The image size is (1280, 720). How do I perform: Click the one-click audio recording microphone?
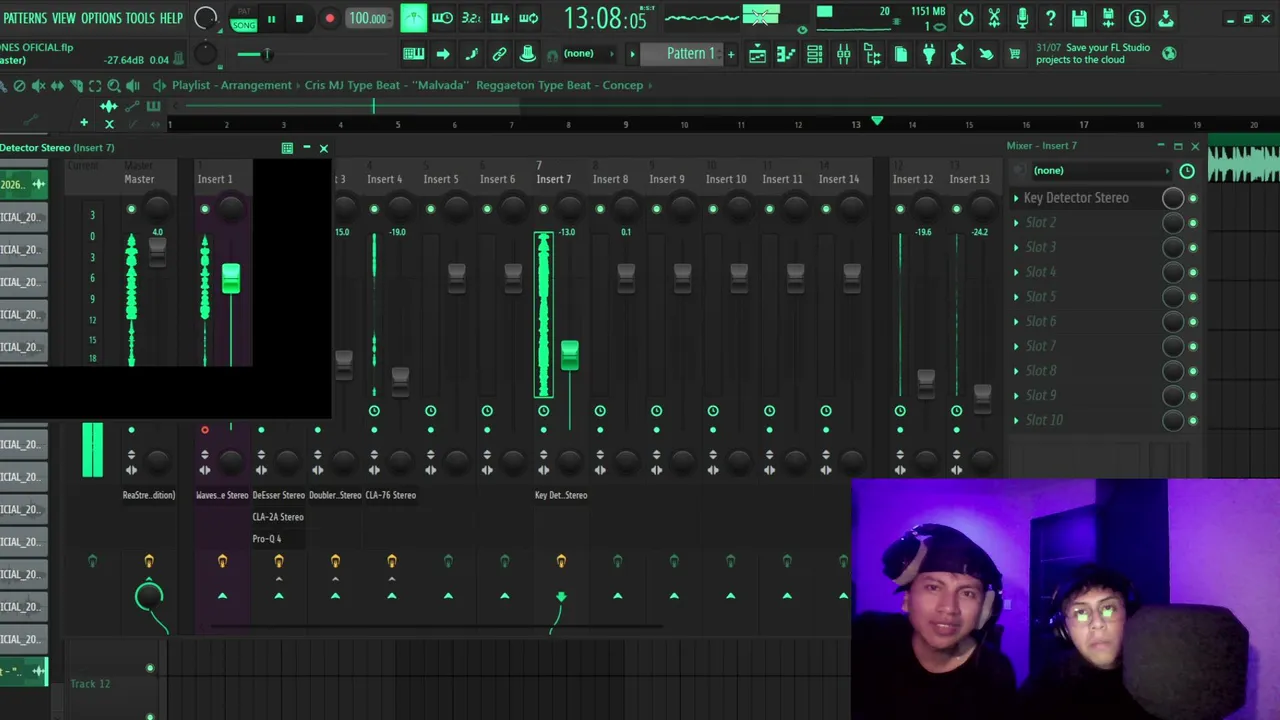tap(1022, 18)
